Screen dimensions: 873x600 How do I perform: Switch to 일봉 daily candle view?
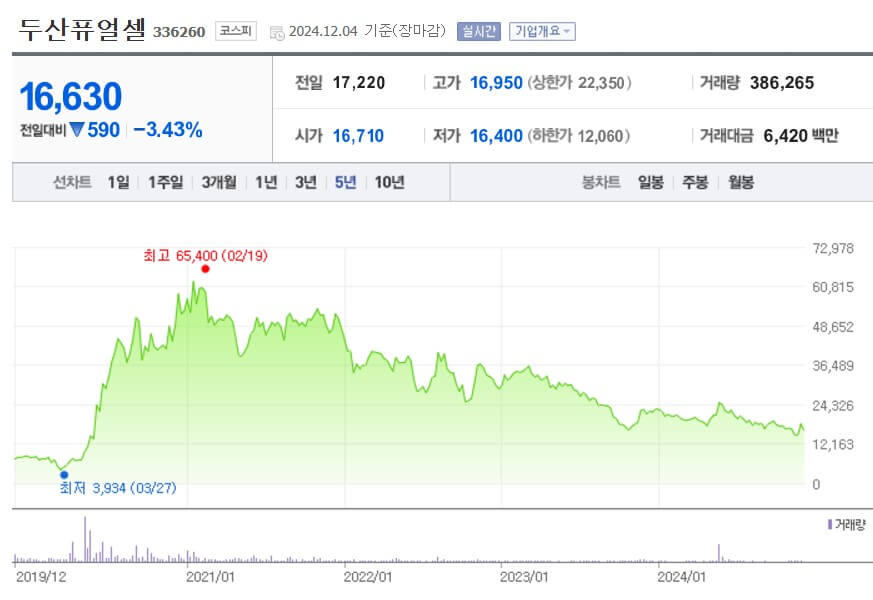pyautogui.click(x=648, y=184)
